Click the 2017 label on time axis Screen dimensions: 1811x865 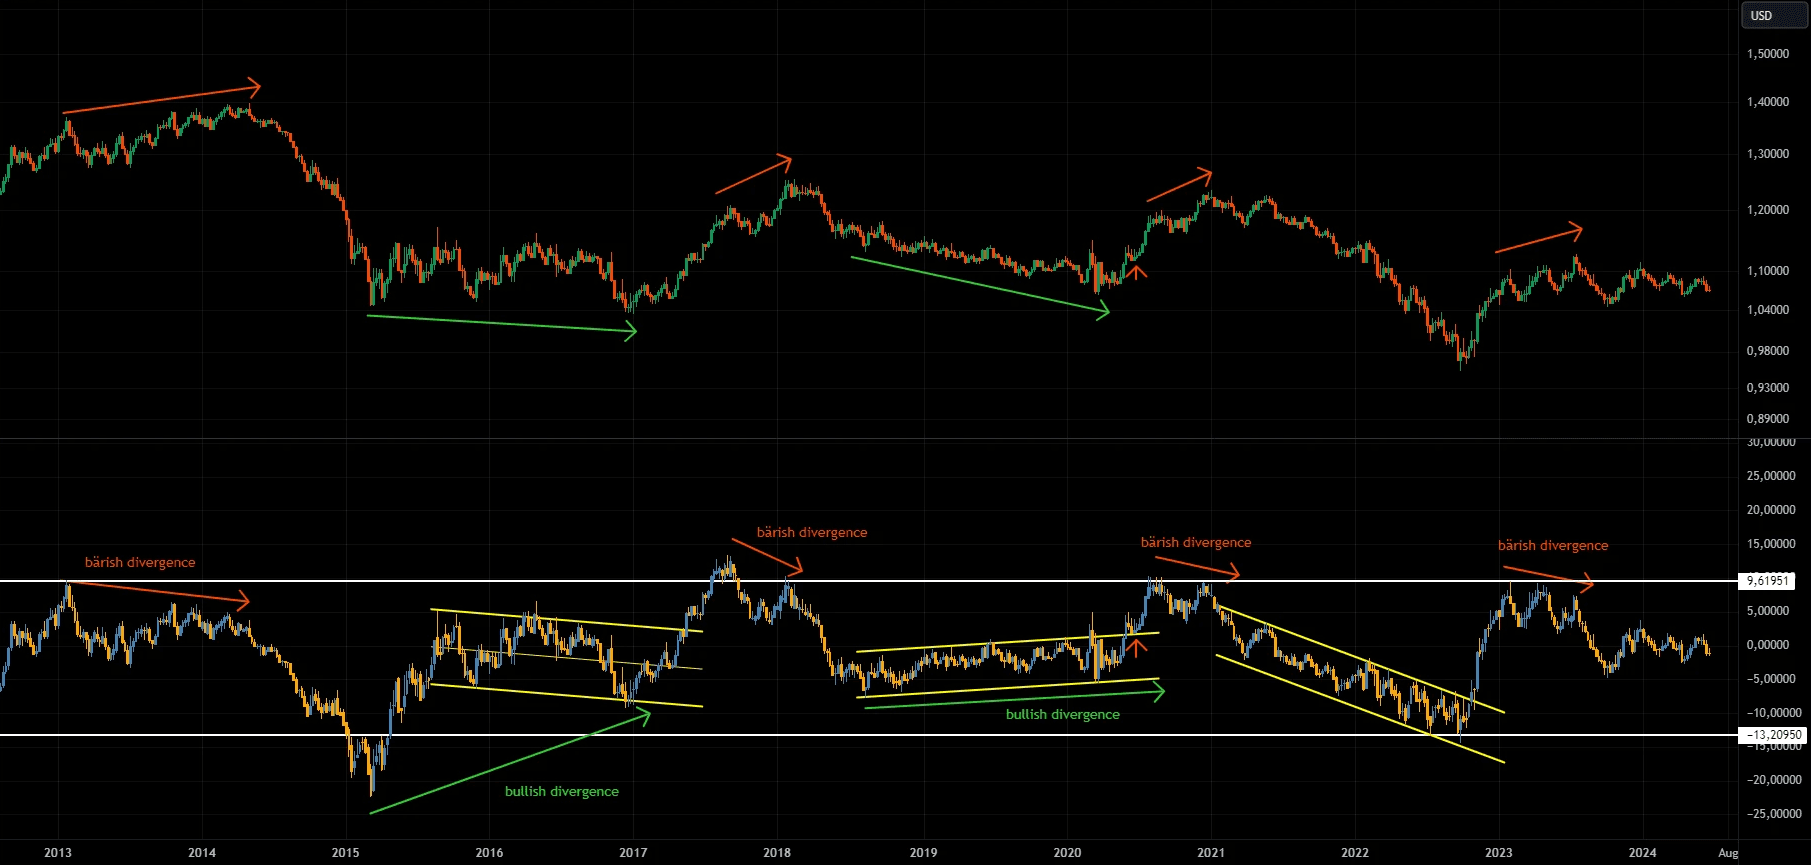click(633, 853)
